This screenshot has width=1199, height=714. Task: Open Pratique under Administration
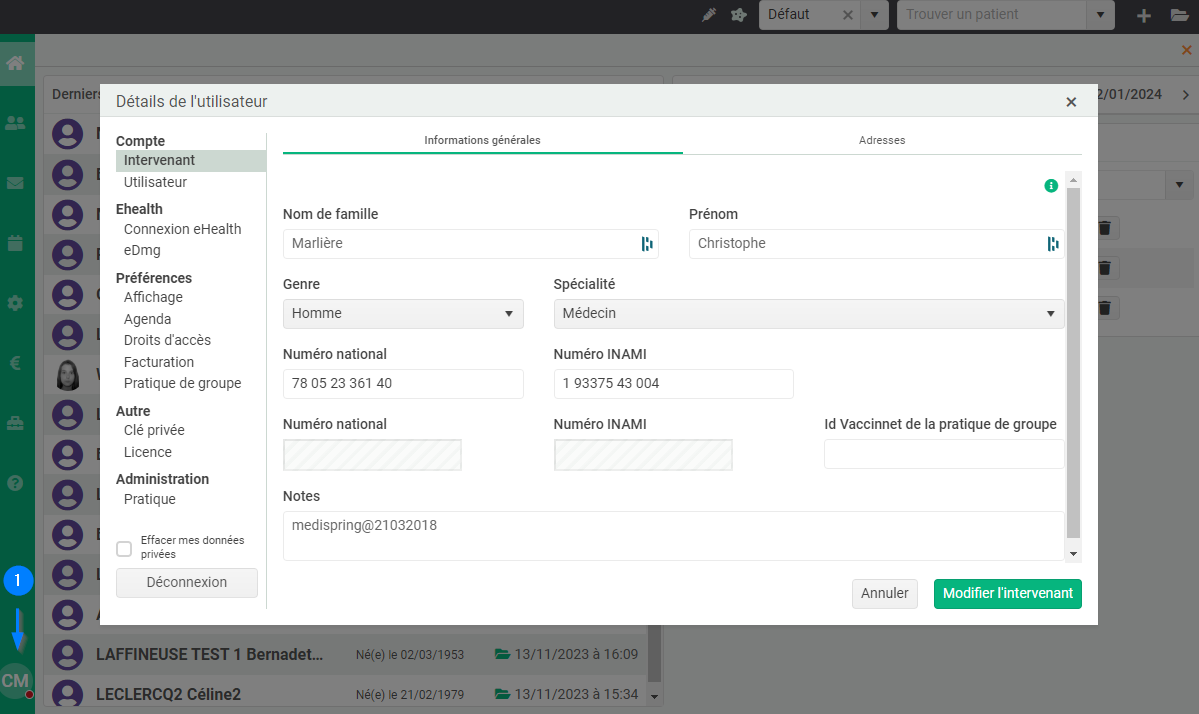tap(150, 499)
